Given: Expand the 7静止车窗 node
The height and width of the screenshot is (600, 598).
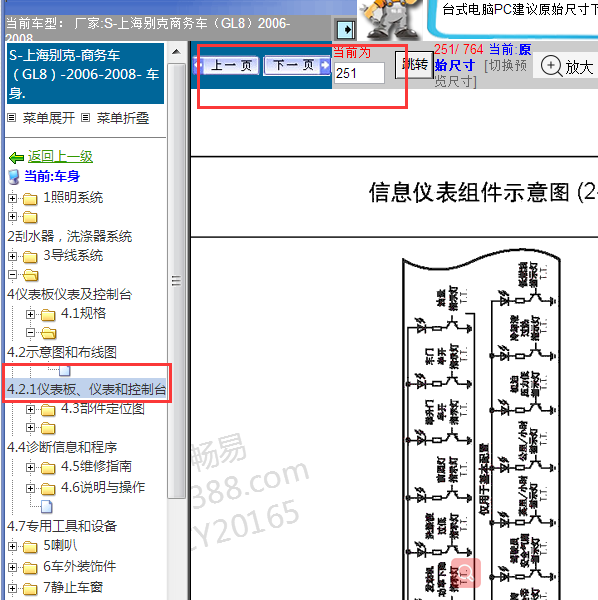Looking at the screenshot, I should [12, 588].
